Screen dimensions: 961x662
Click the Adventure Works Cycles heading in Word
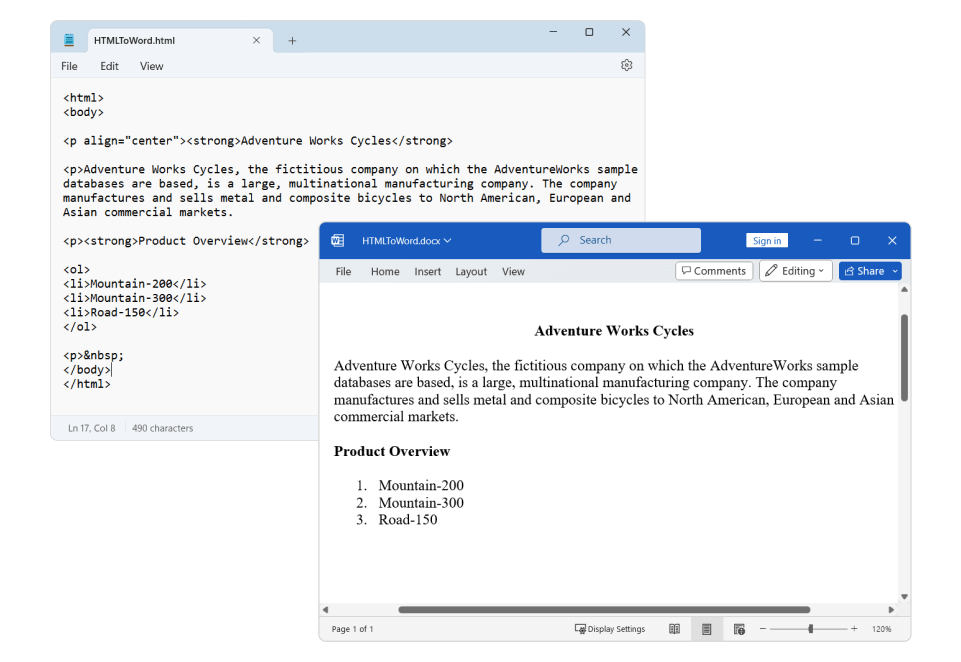(x=614, y=331)
